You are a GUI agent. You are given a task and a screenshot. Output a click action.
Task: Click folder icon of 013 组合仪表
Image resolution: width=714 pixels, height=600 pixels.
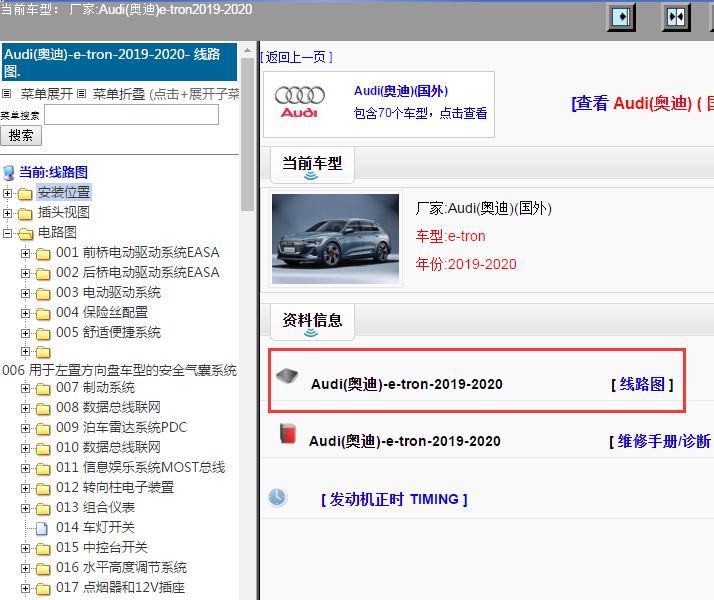click(43, 509)
